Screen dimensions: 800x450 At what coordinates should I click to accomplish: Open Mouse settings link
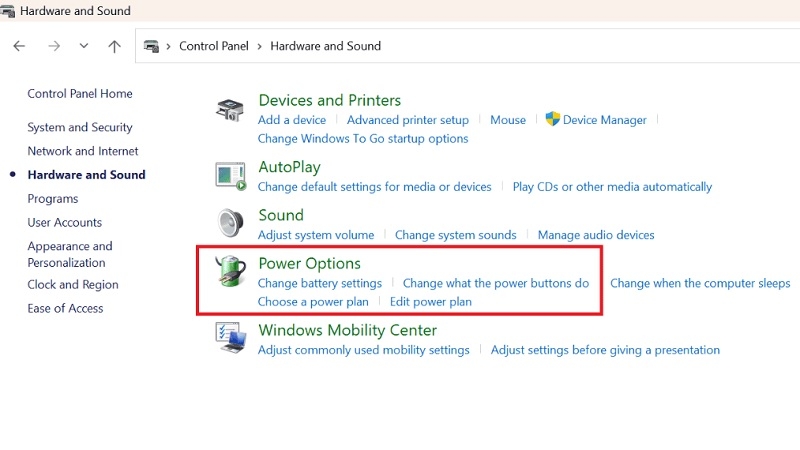[x=508, y=120]
